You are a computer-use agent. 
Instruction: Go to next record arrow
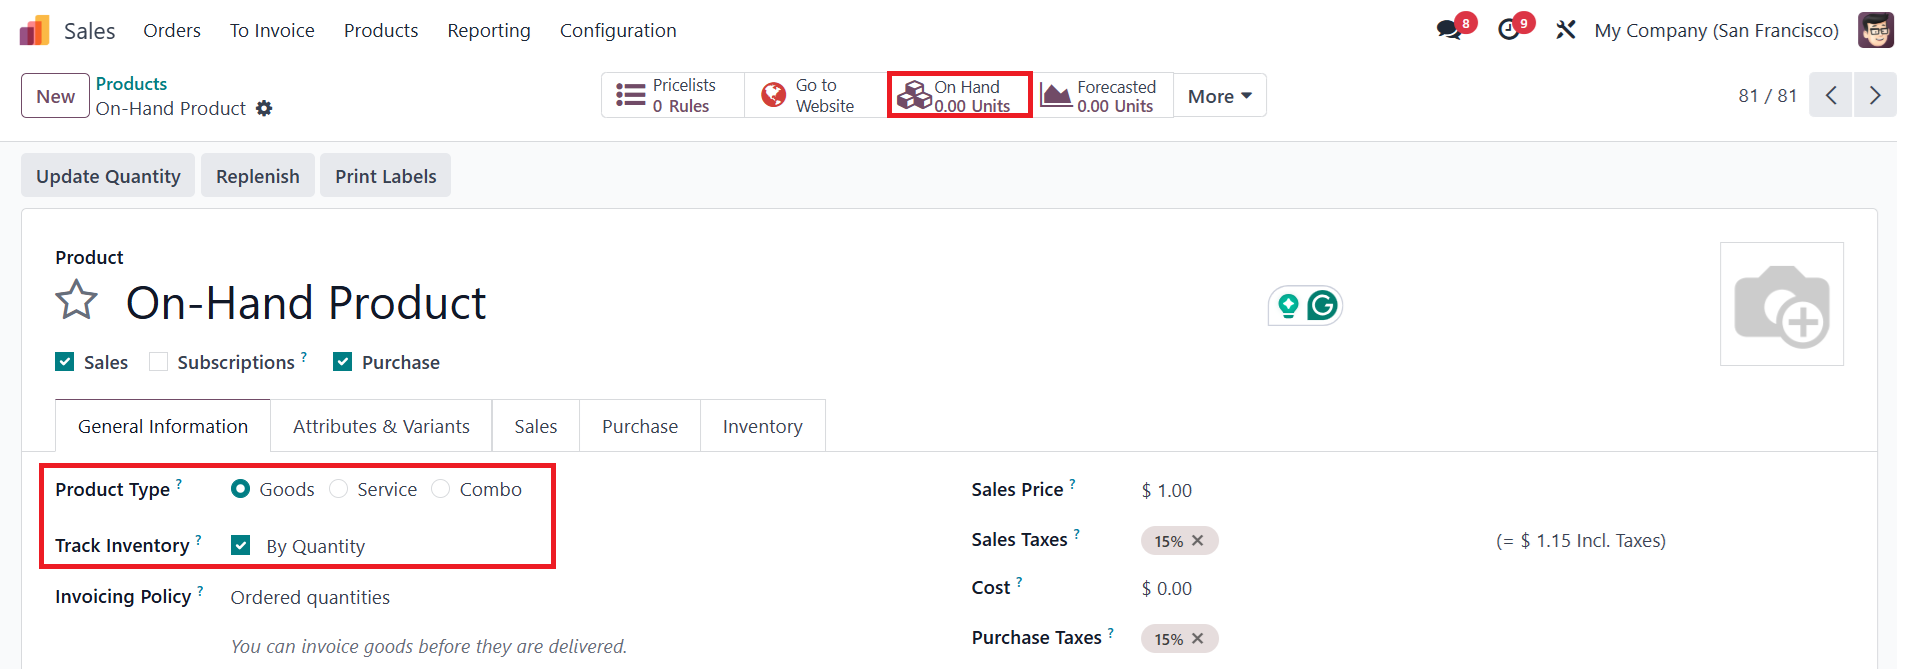1875,95
